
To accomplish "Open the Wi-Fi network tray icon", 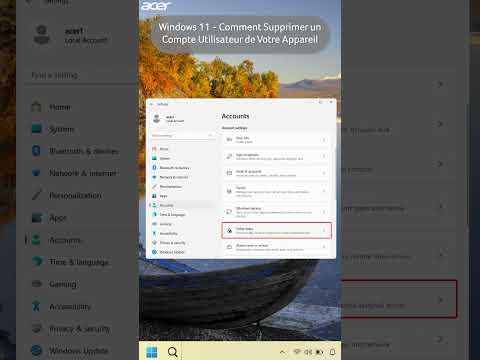I will click(297, 352).
